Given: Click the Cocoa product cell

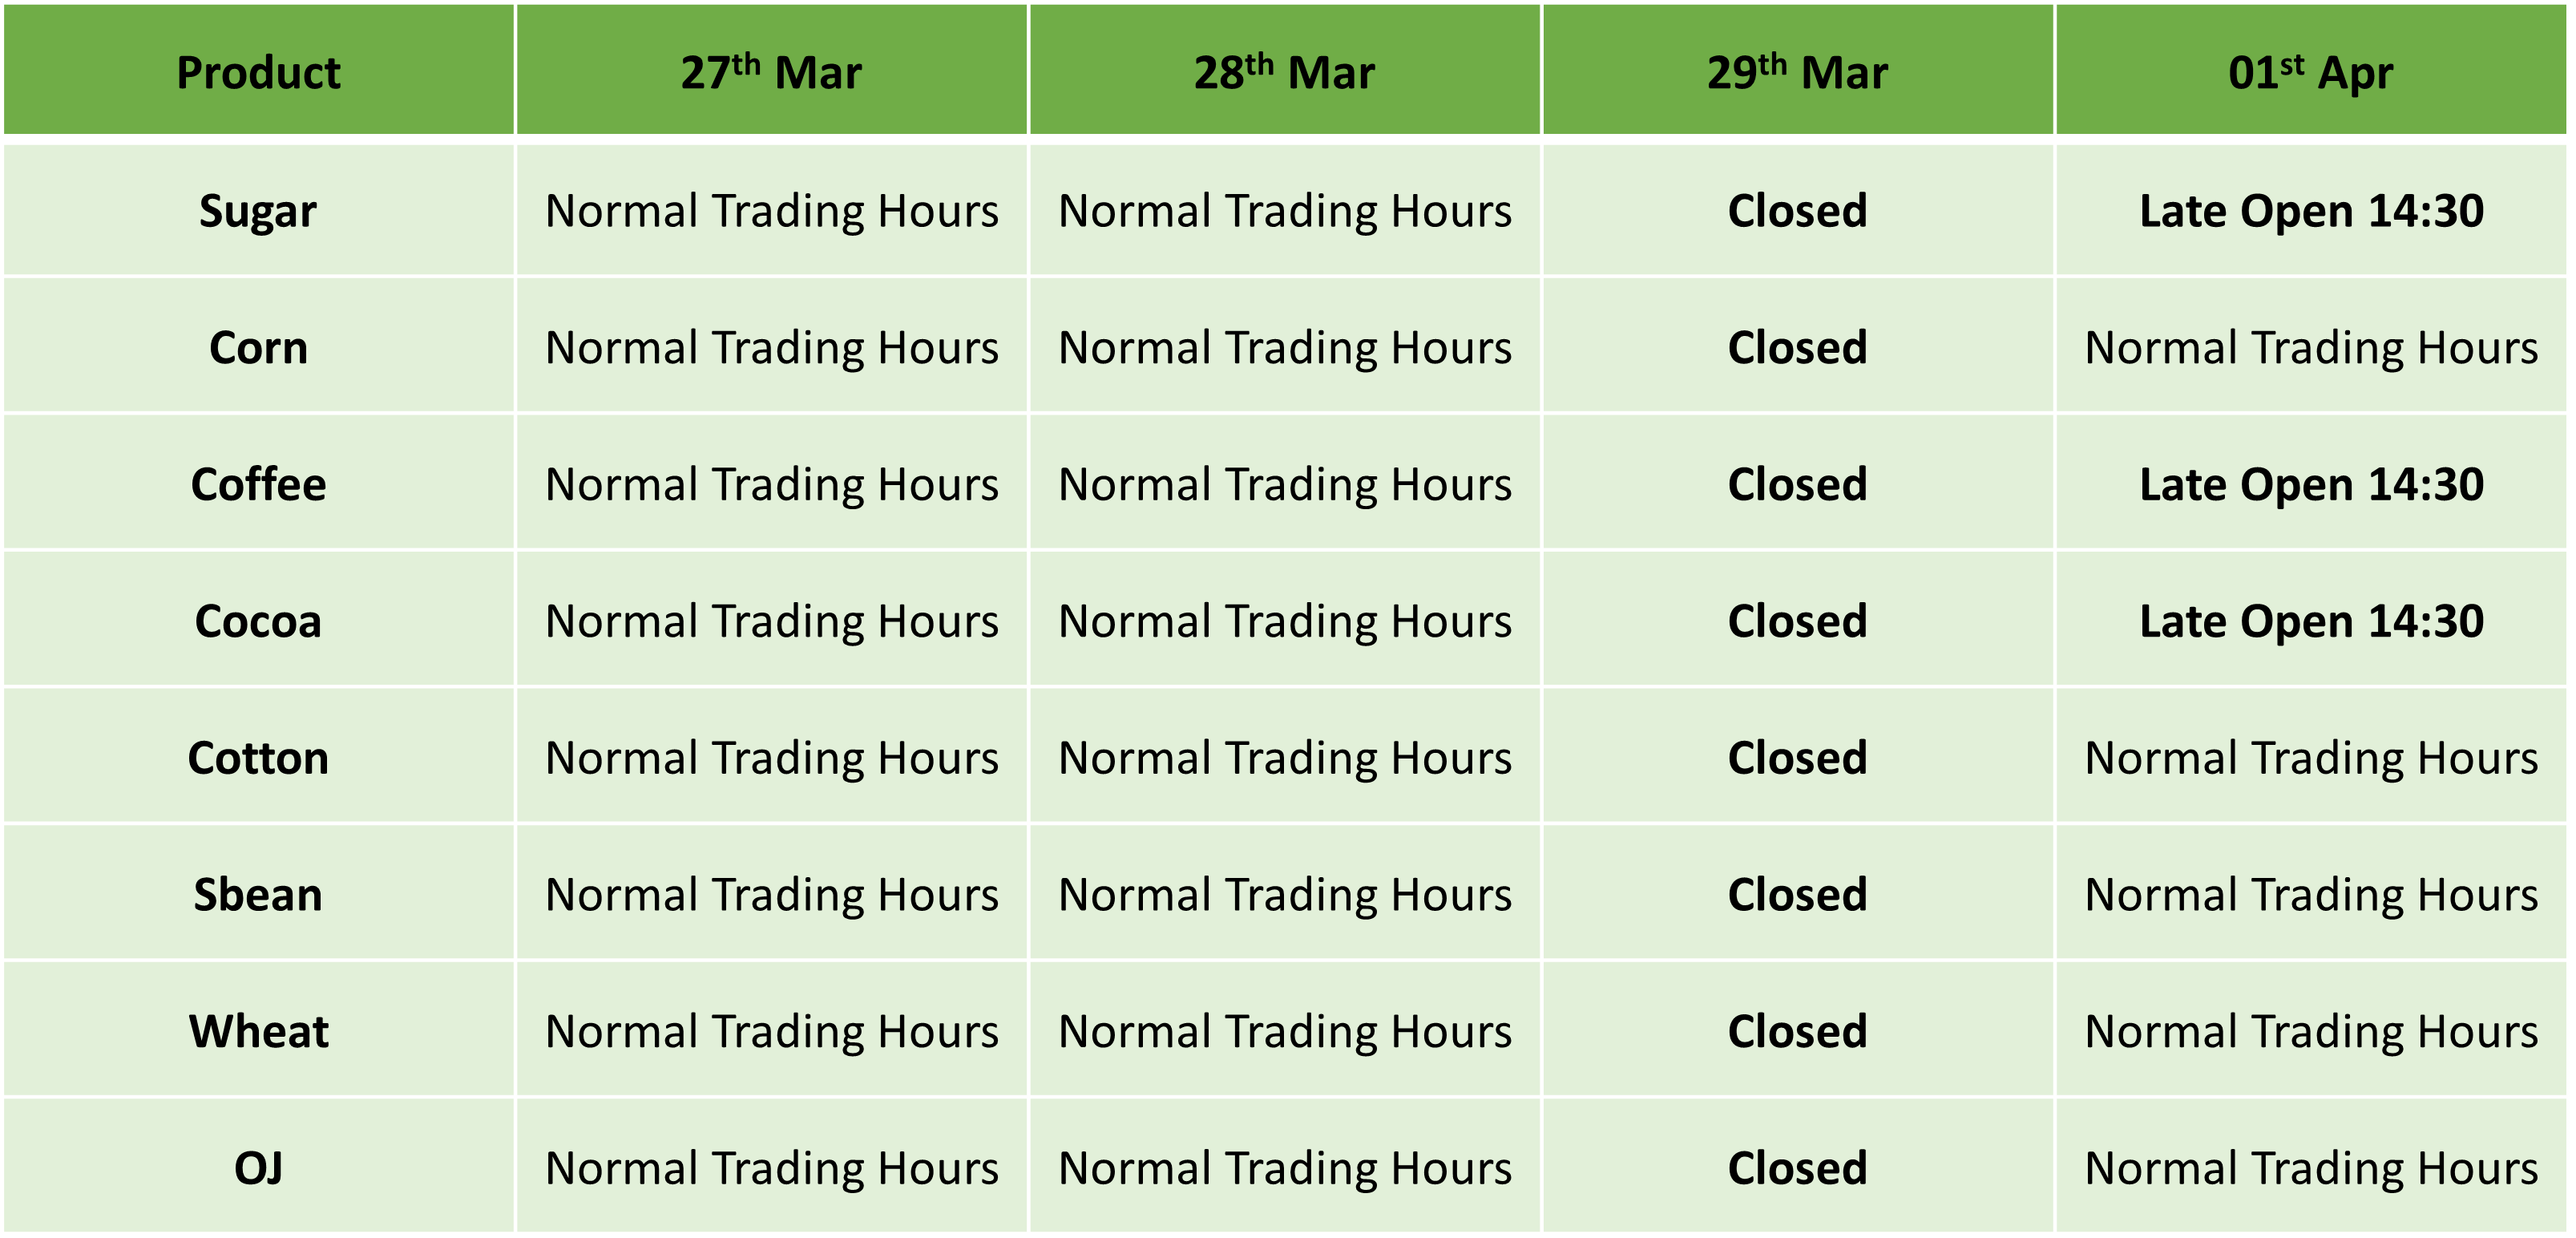Looking at the screenshot, I should click(258, 620).
